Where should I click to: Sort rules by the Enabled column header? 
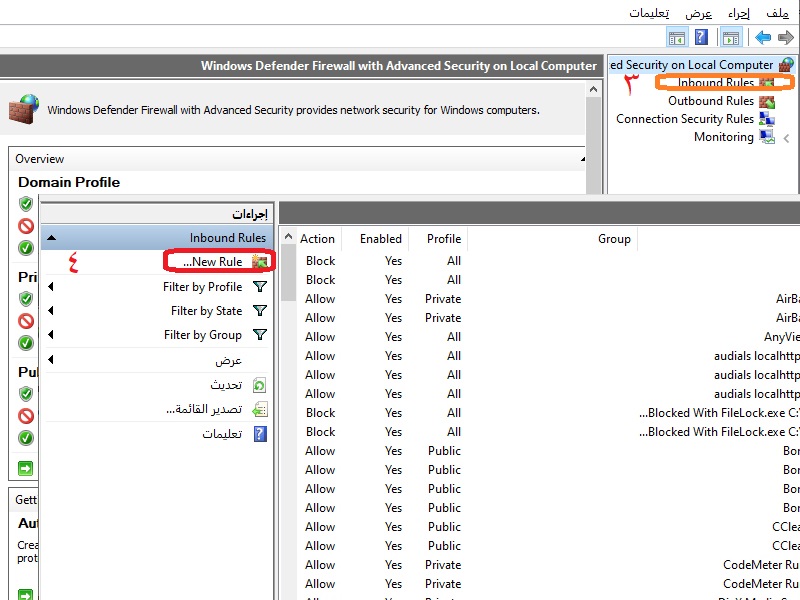(x=381, y=239)
